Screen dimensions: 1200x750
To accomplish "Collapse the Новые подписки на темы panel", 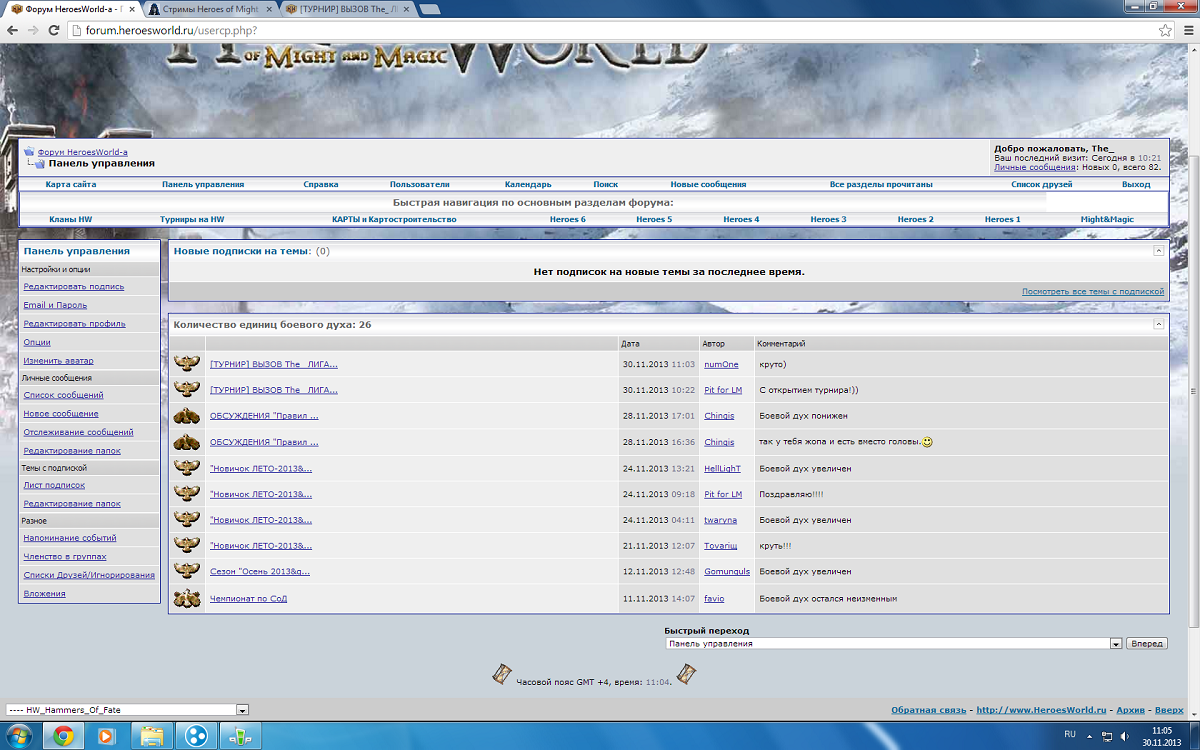I will tap(1159, 251).
